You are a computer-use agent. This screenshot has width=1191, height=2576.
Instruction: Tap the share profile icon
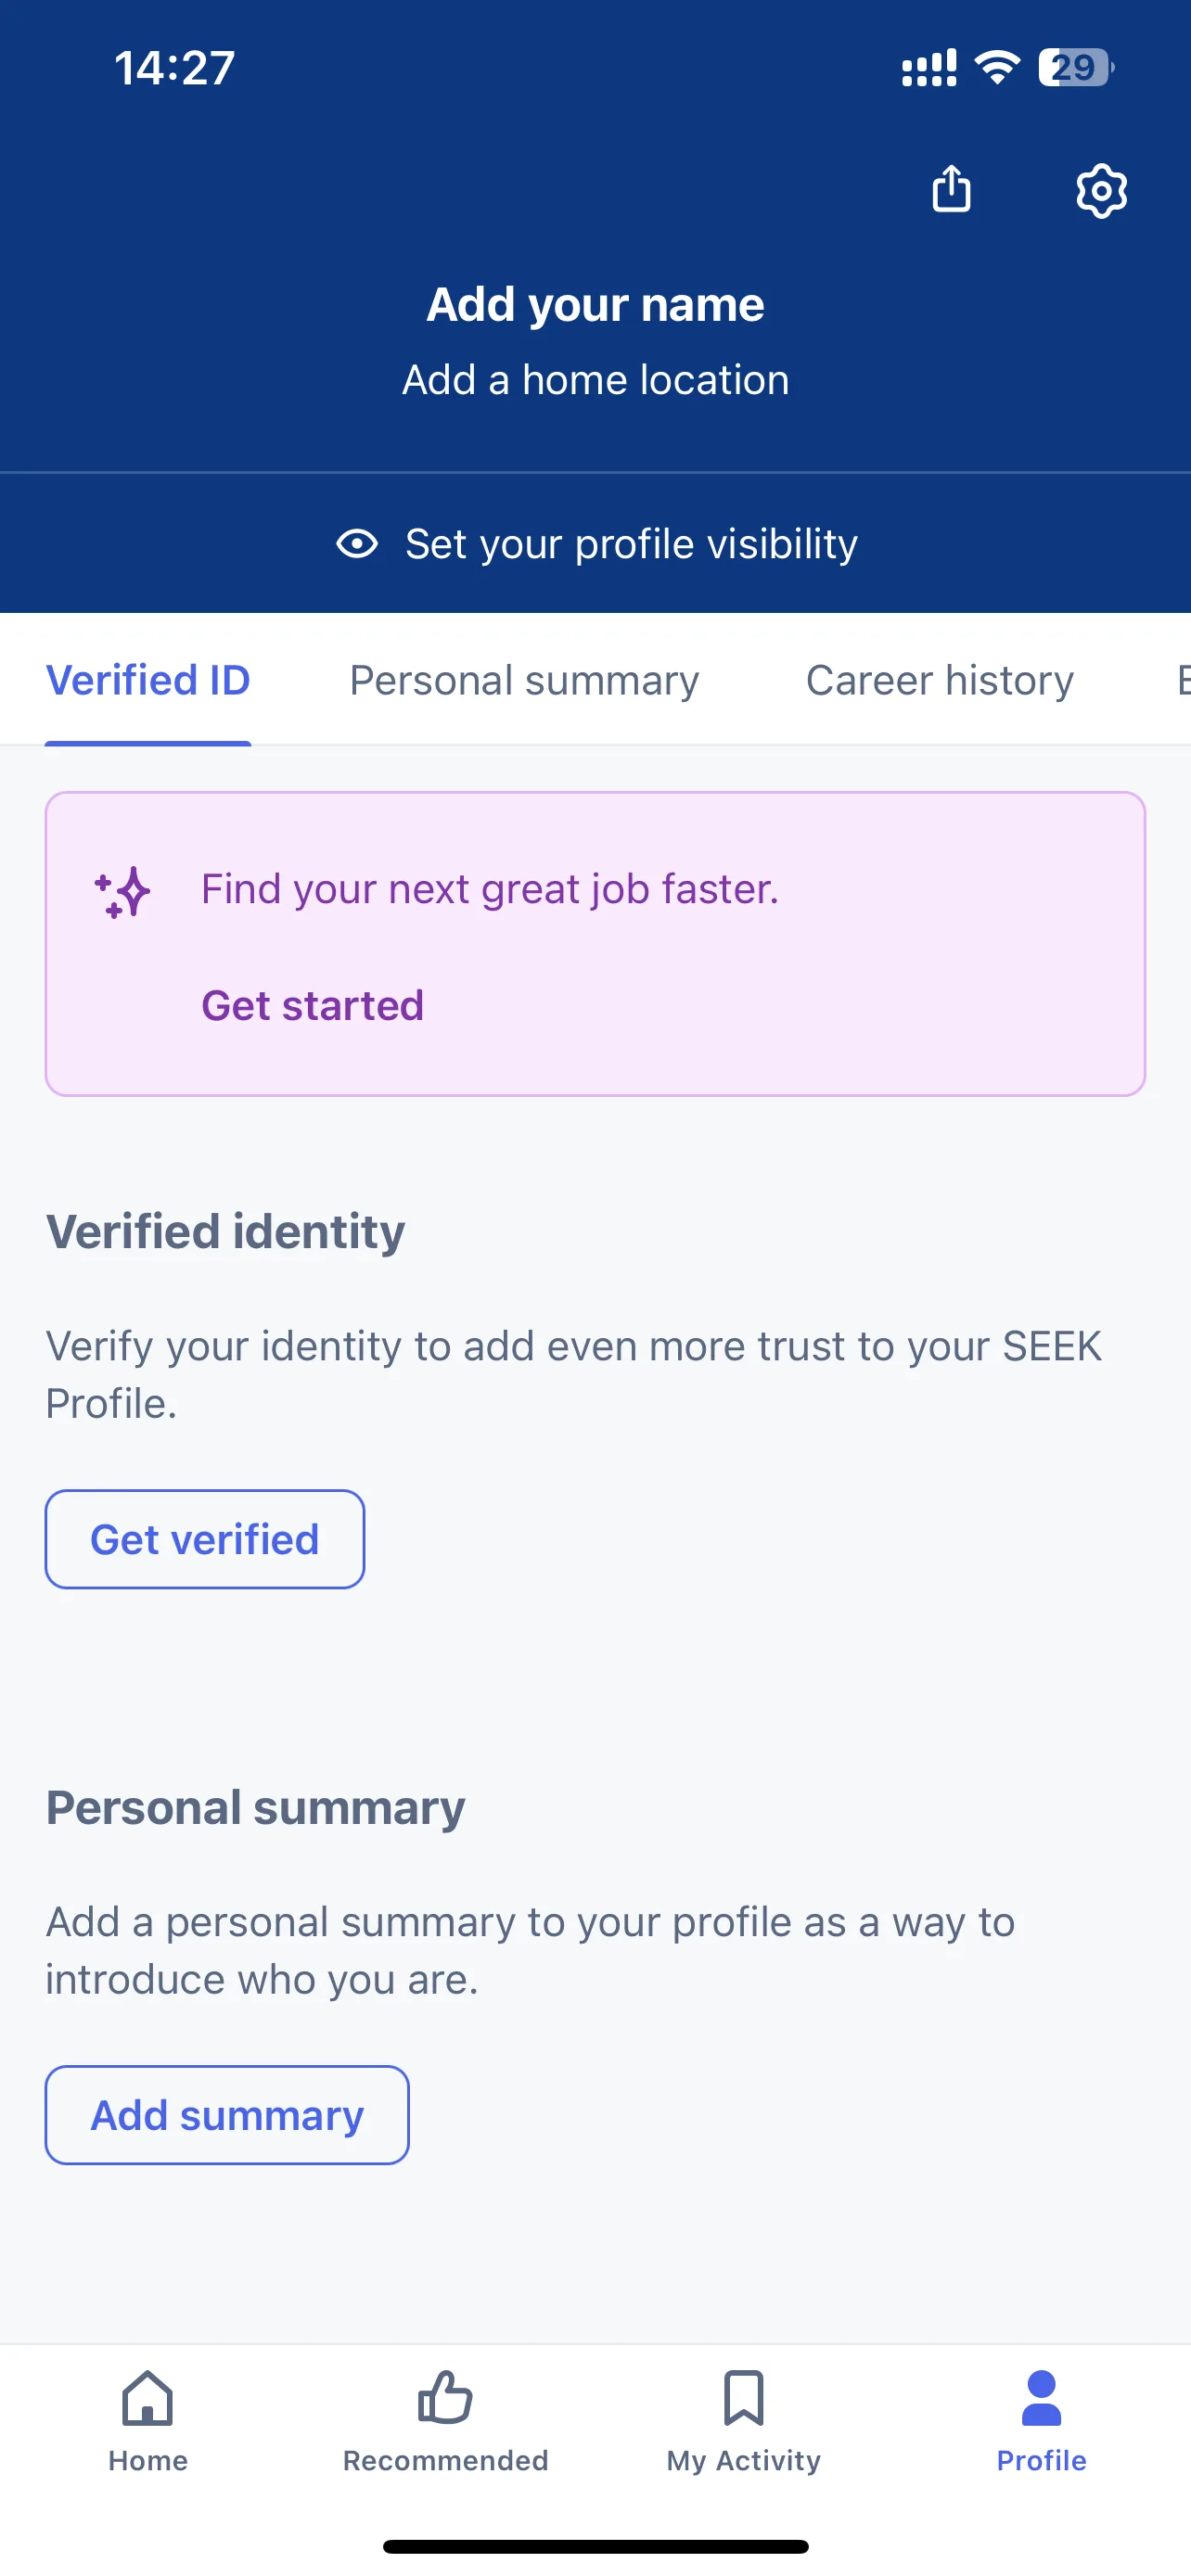point(951,188)
